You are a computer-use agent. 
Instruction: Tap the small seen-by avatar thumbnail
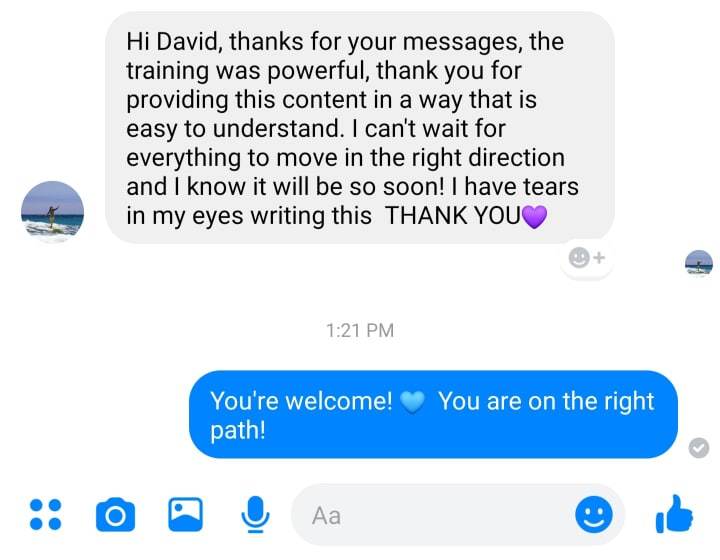(x=698, y=263)
